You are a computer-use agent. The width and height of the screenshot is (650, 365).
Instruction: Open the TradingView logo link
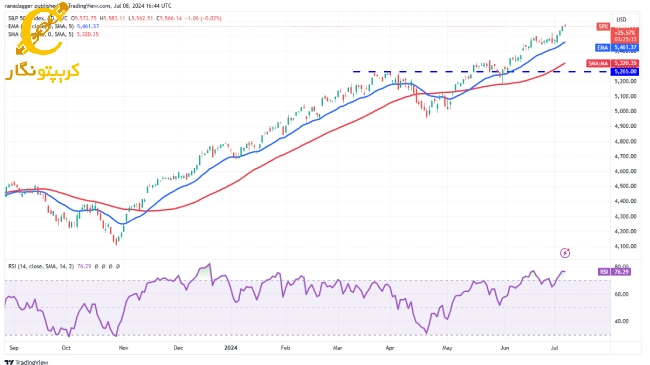[x=26, y=362]
